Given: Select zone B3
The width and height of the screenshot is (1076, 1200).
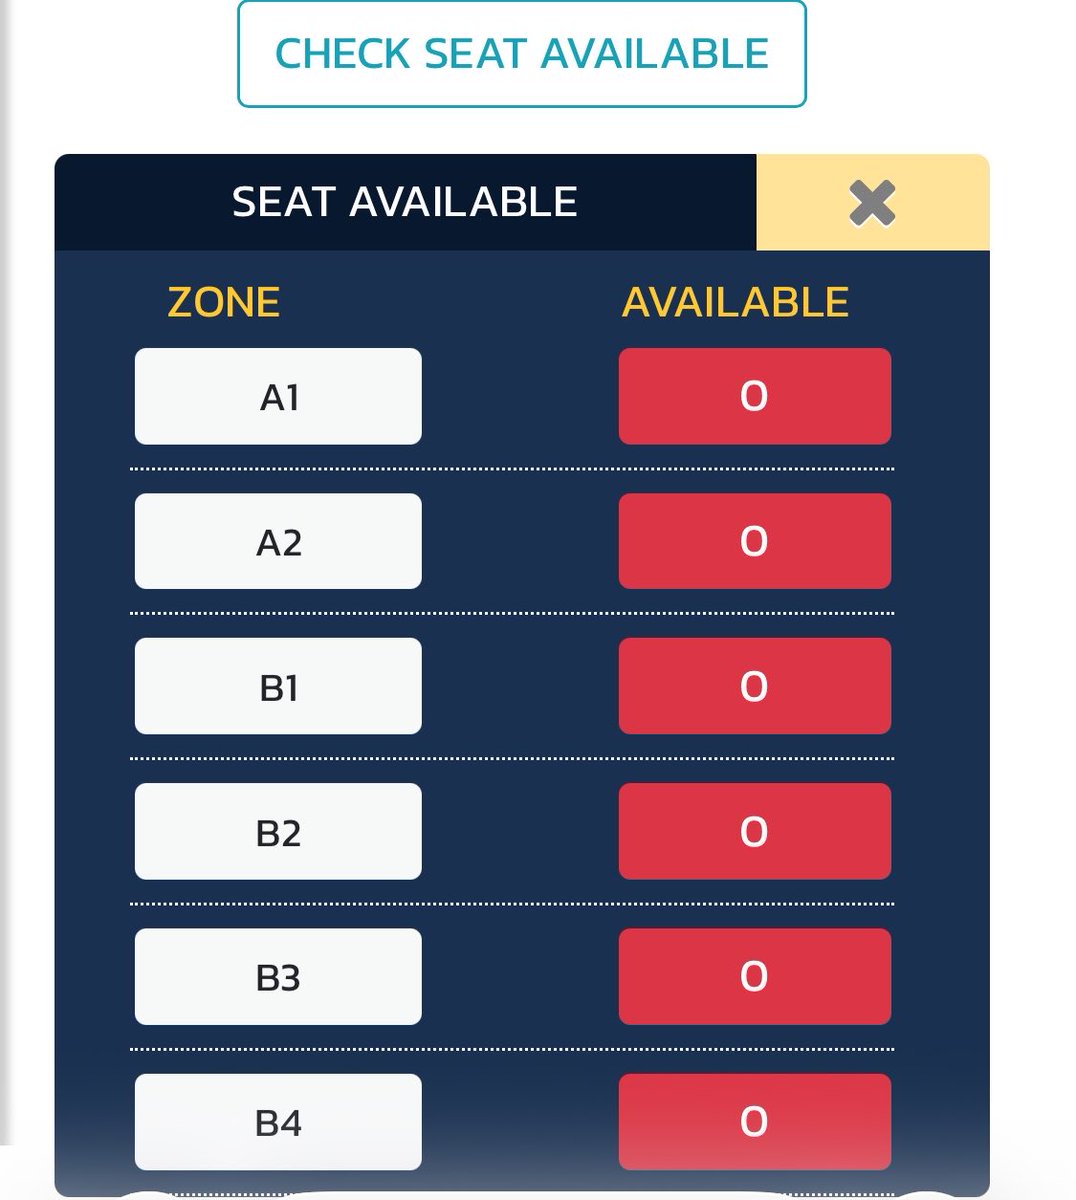Looking at the screenshot, I should (x=278, y=976).
